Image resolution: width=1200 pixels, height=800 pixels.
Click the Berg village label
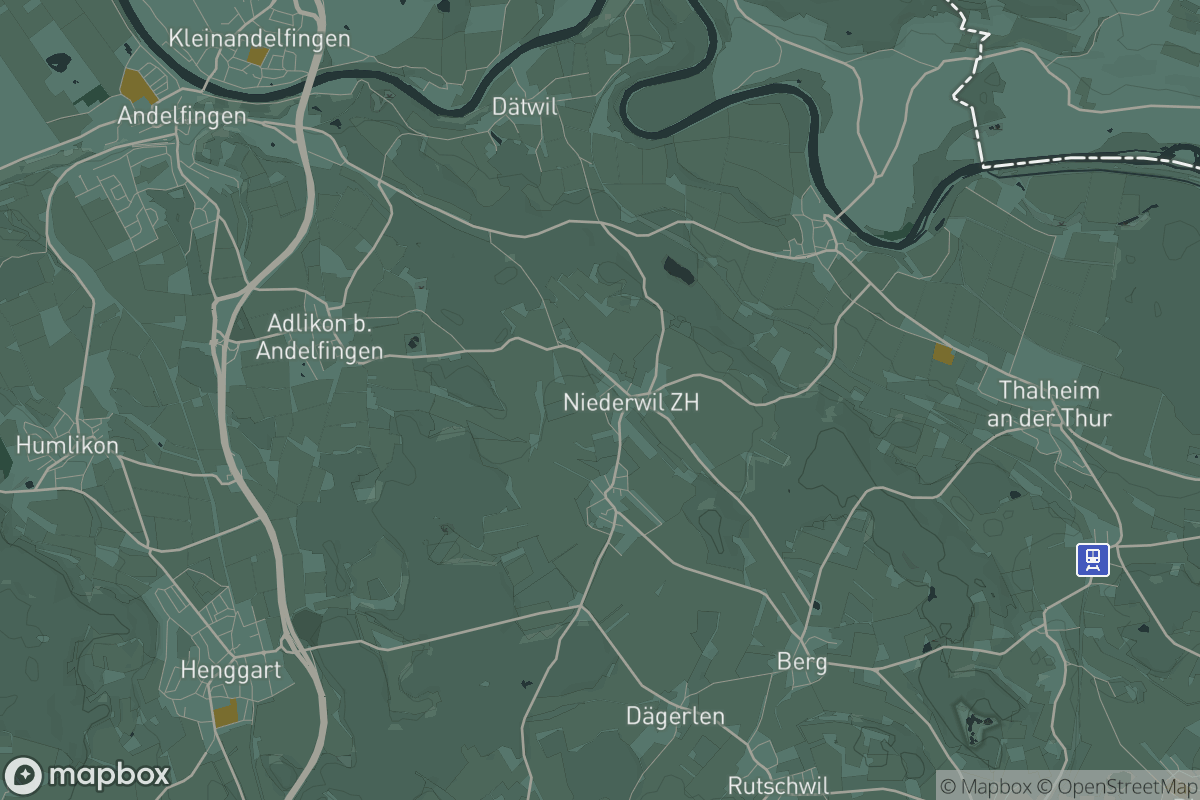click(x=802, y=662)
